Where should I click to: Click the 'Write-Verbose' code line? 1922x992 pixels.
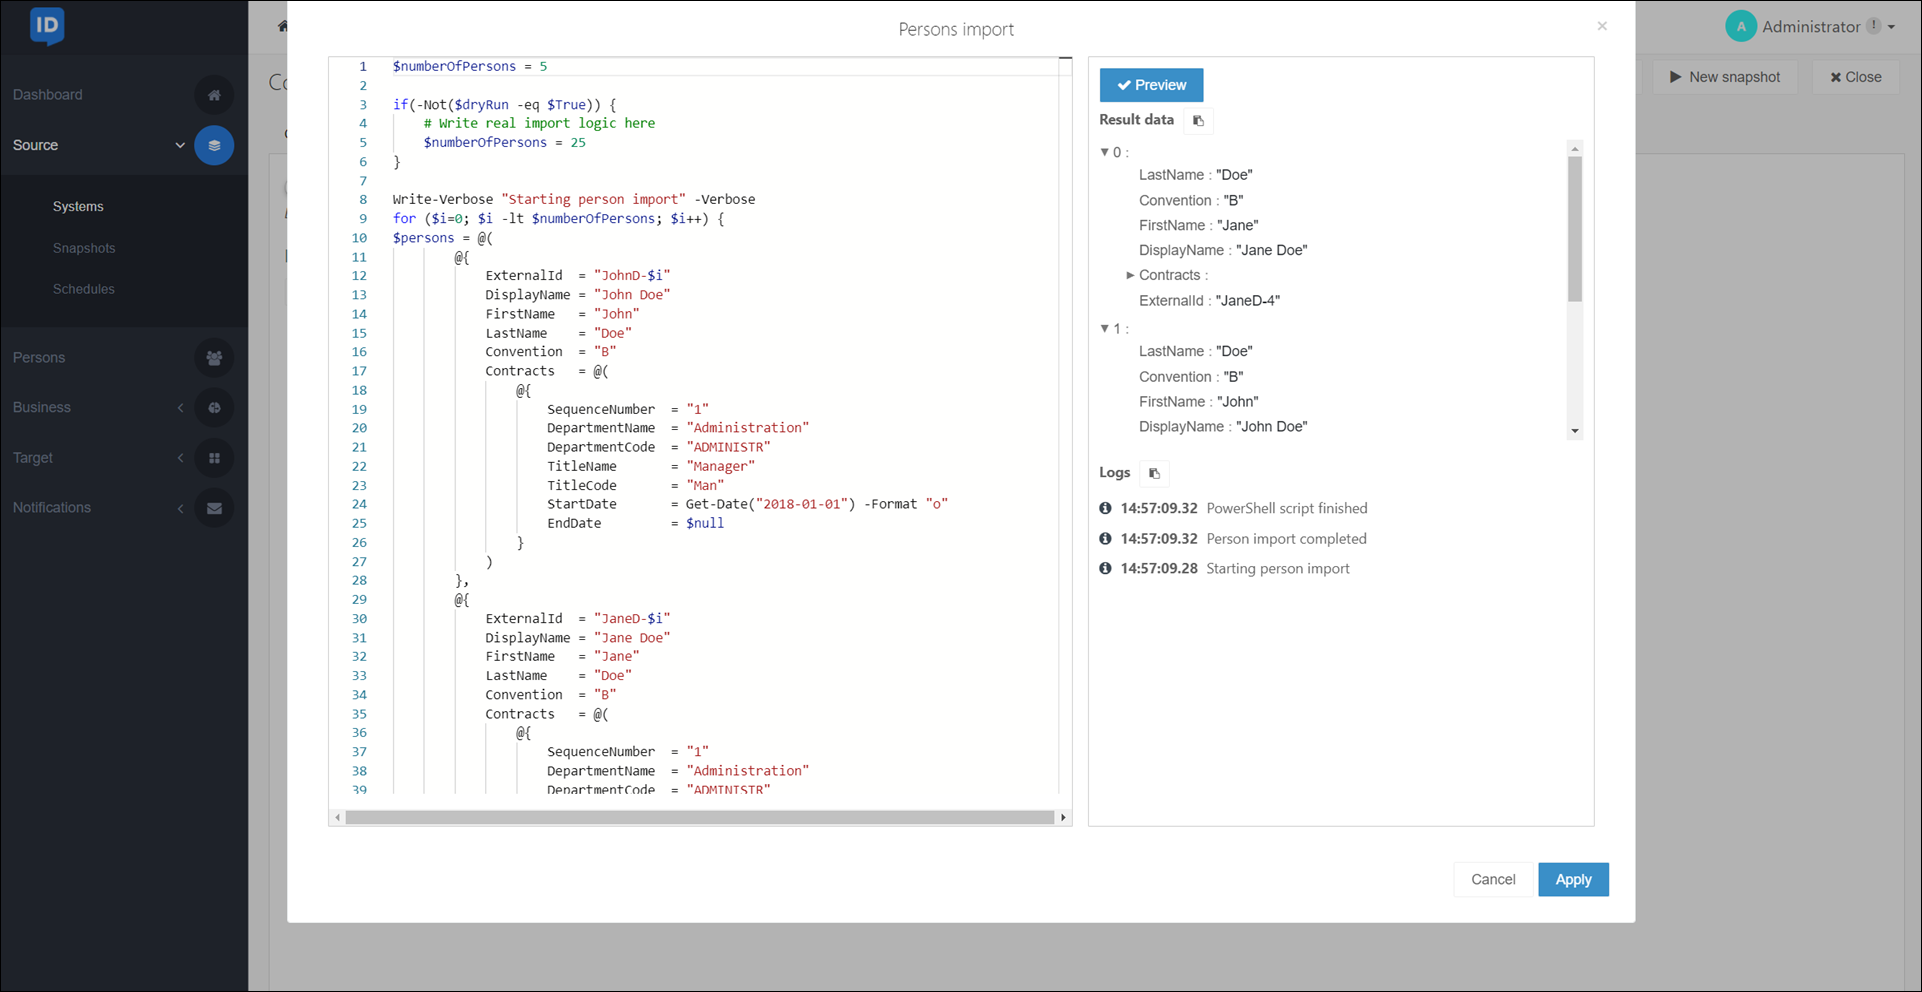coord(574,199)
